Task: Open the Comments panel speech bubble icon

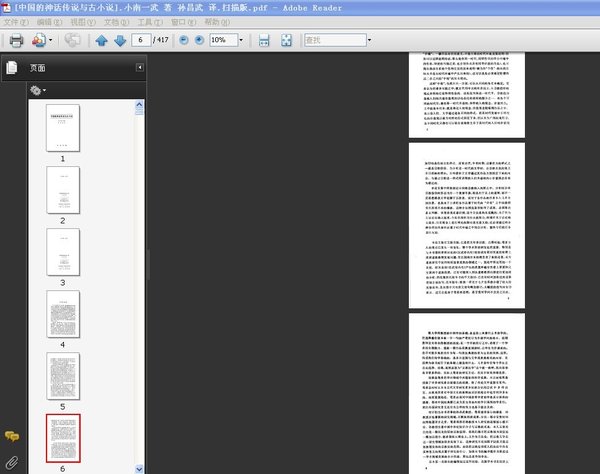Action: (x=12, y=436)
